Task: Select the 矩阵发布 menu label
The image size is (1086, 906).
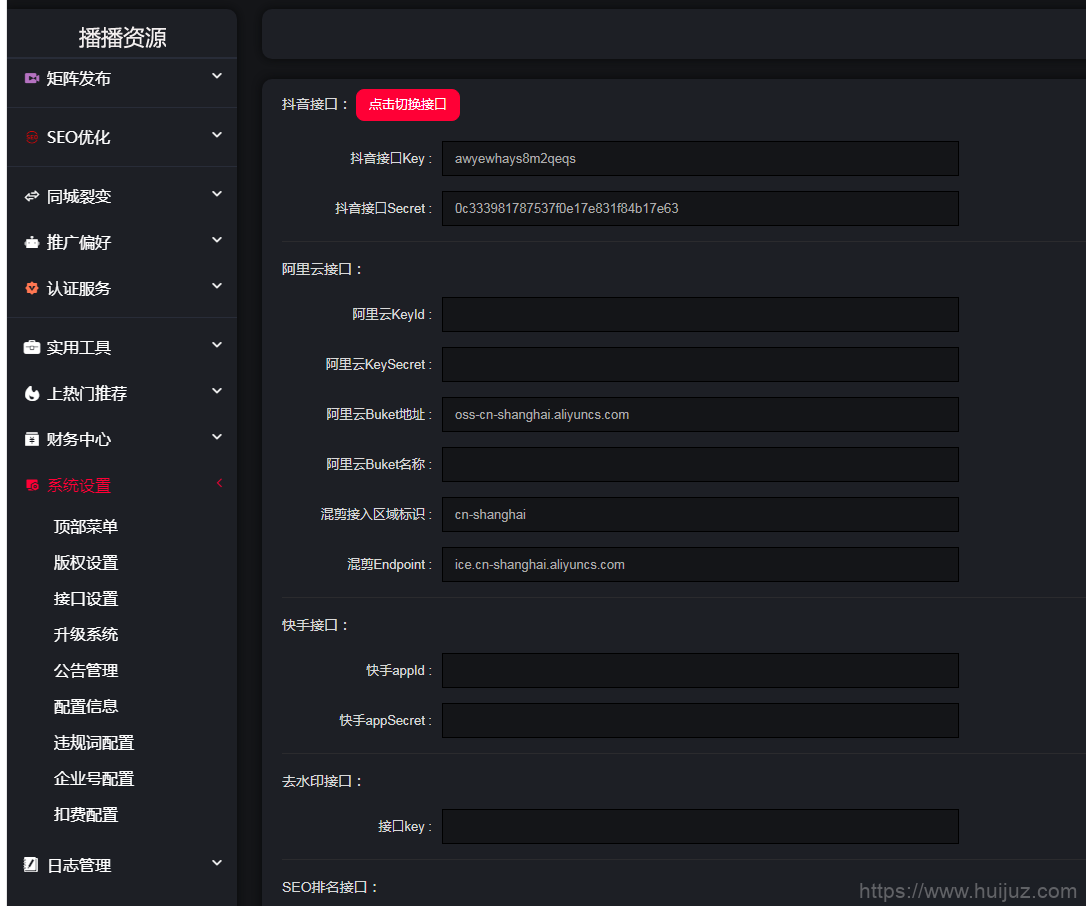Action: pyautogui.click(x=78, y=78)
